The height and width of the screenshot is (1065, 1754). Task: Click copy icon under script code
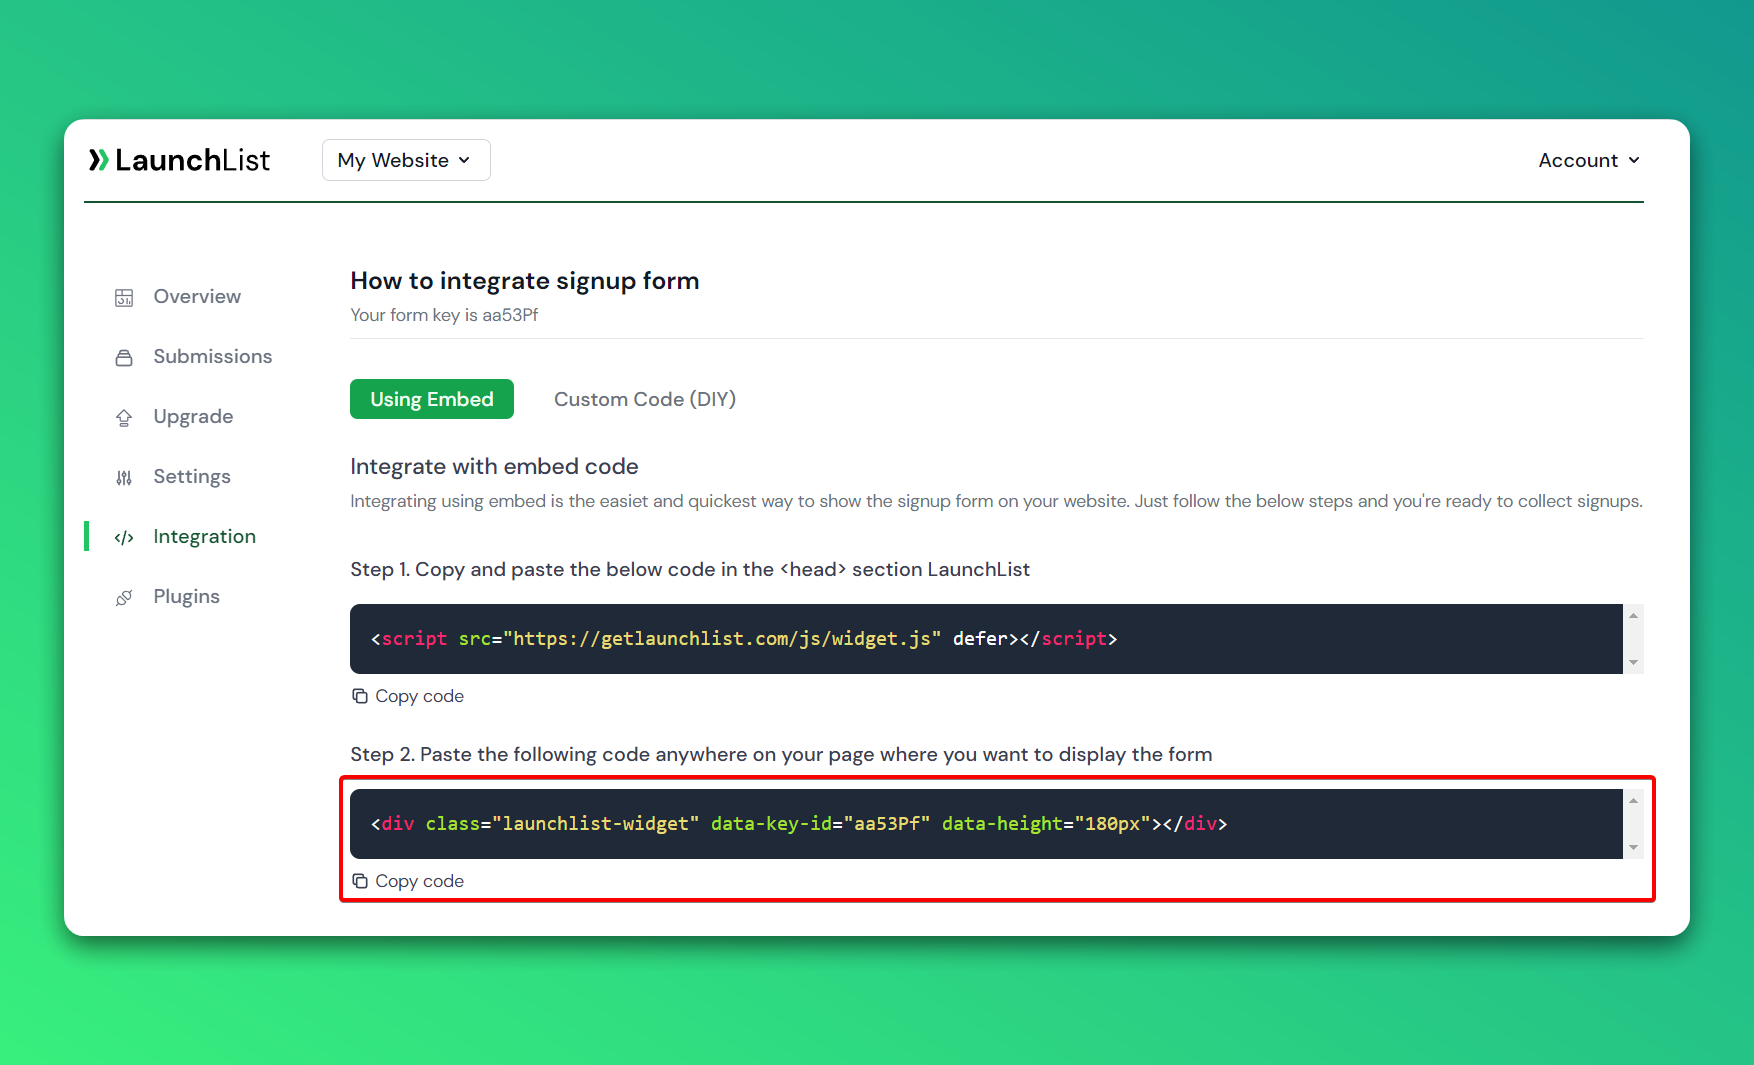click(x=360, y=696)
